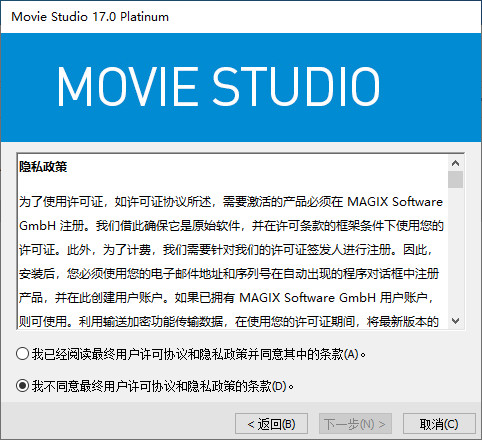Click the disagreement label text ending with (D)
482x440 pixels.
163,386
